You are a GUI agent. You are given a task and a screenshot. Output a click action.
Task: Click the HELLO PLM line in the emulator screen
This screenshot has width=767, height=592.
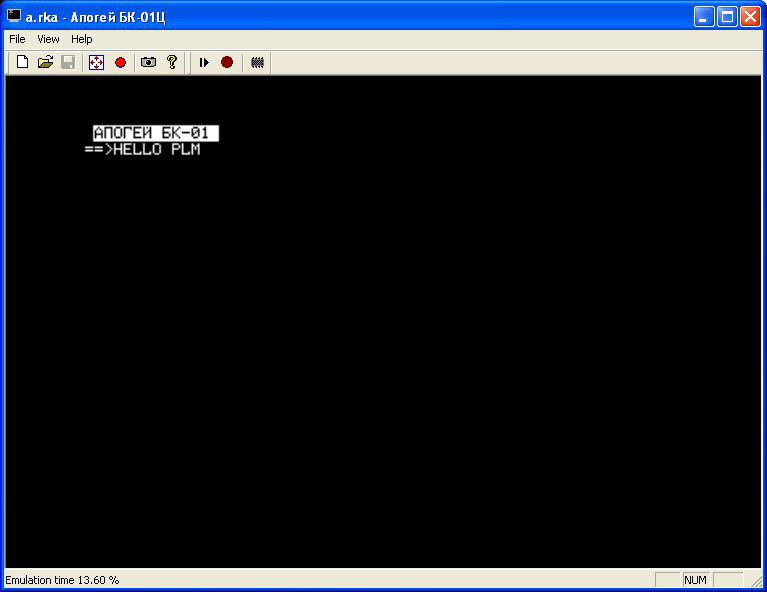156,150
